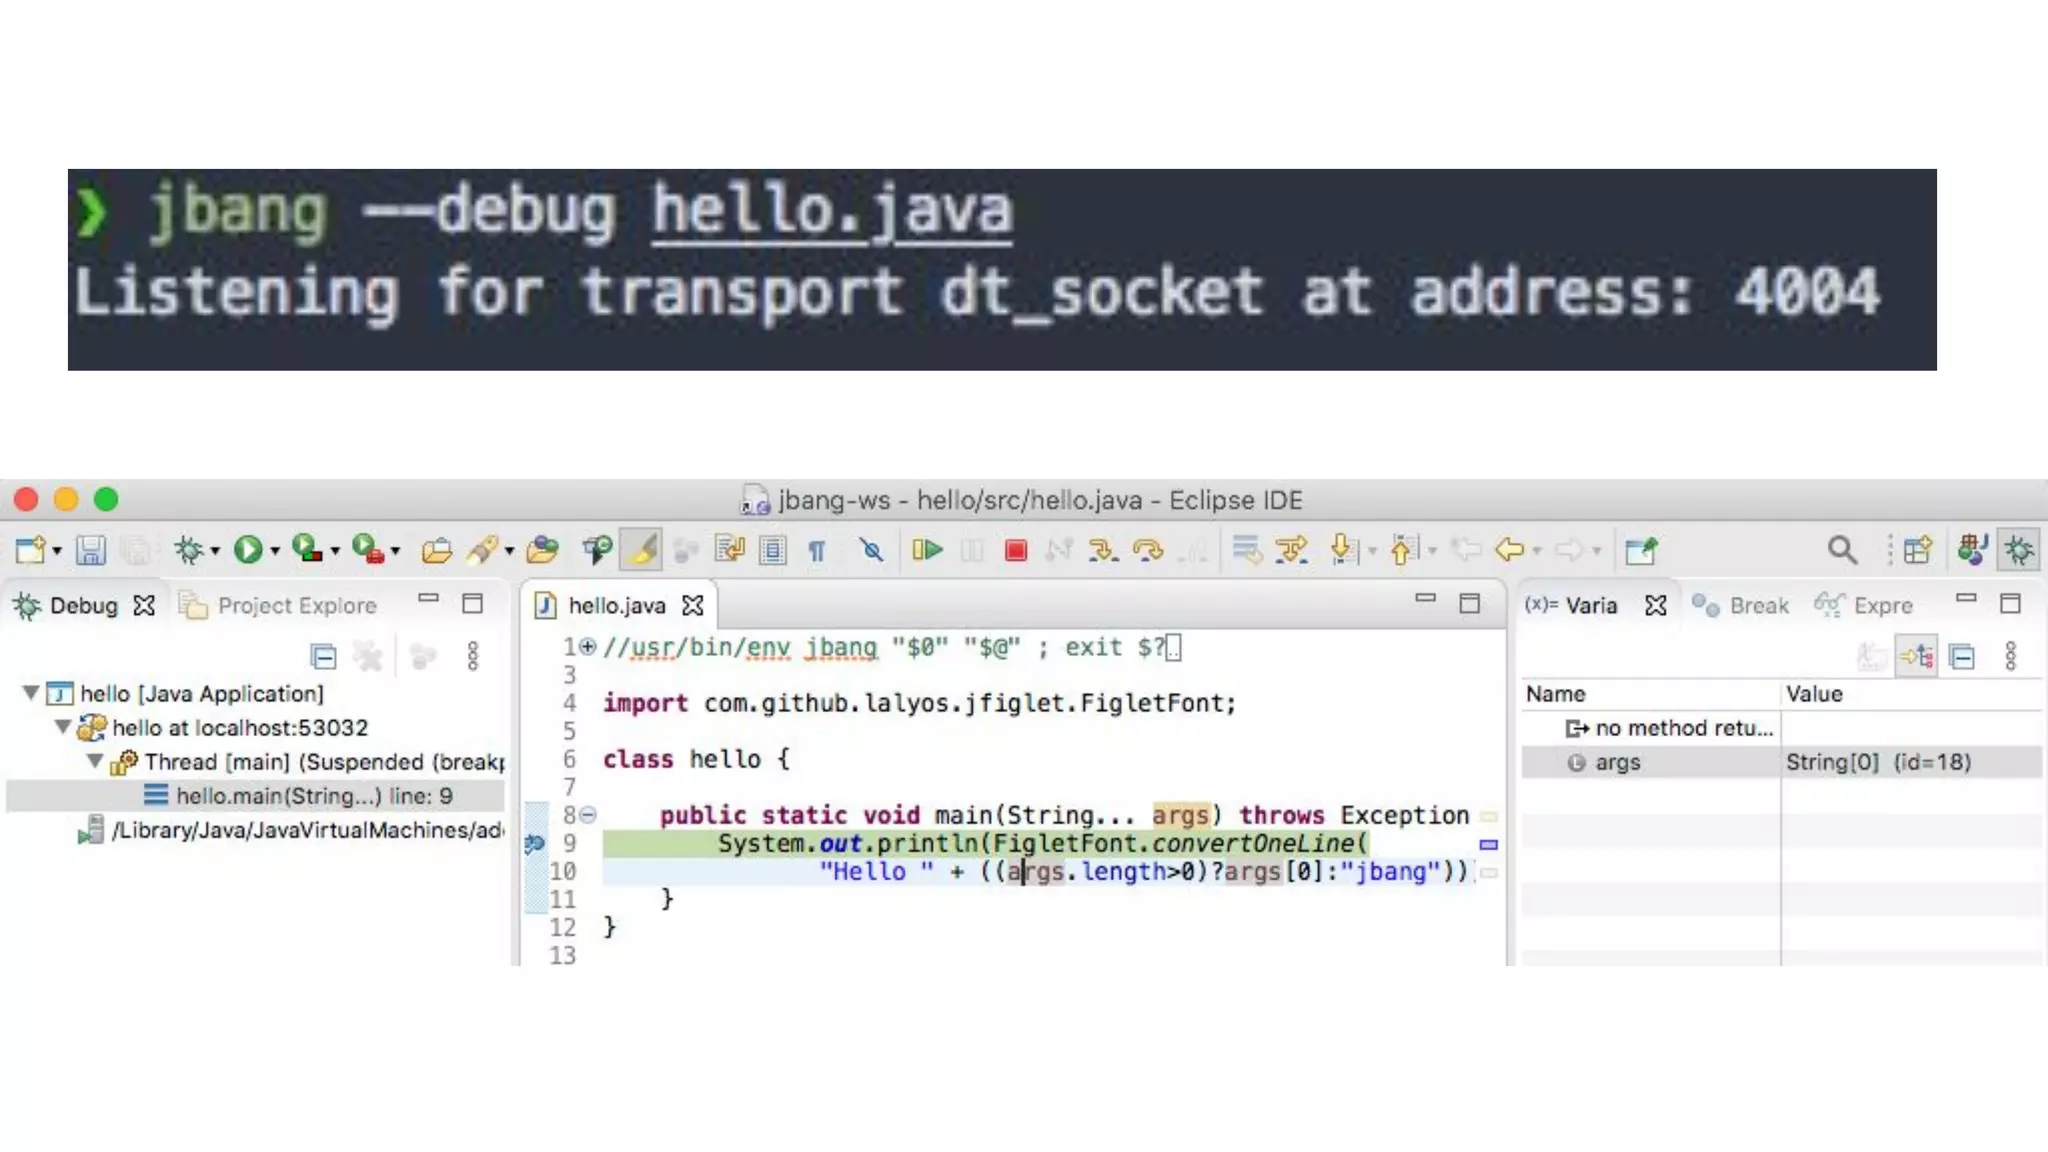Click the Step Over icon
2048x1152 pixels.
[1147, 549]
